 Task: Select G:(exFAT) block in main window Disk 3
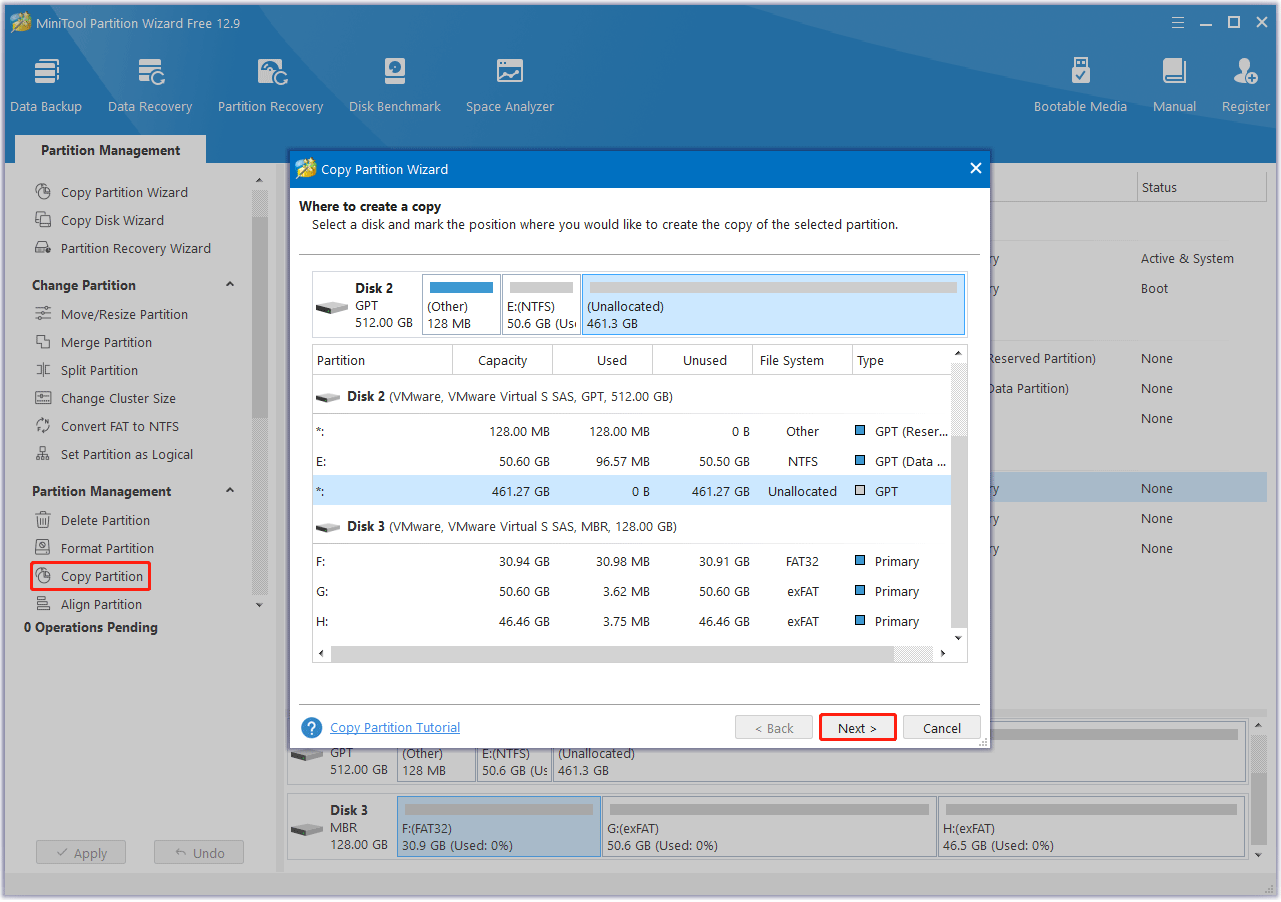770,827
